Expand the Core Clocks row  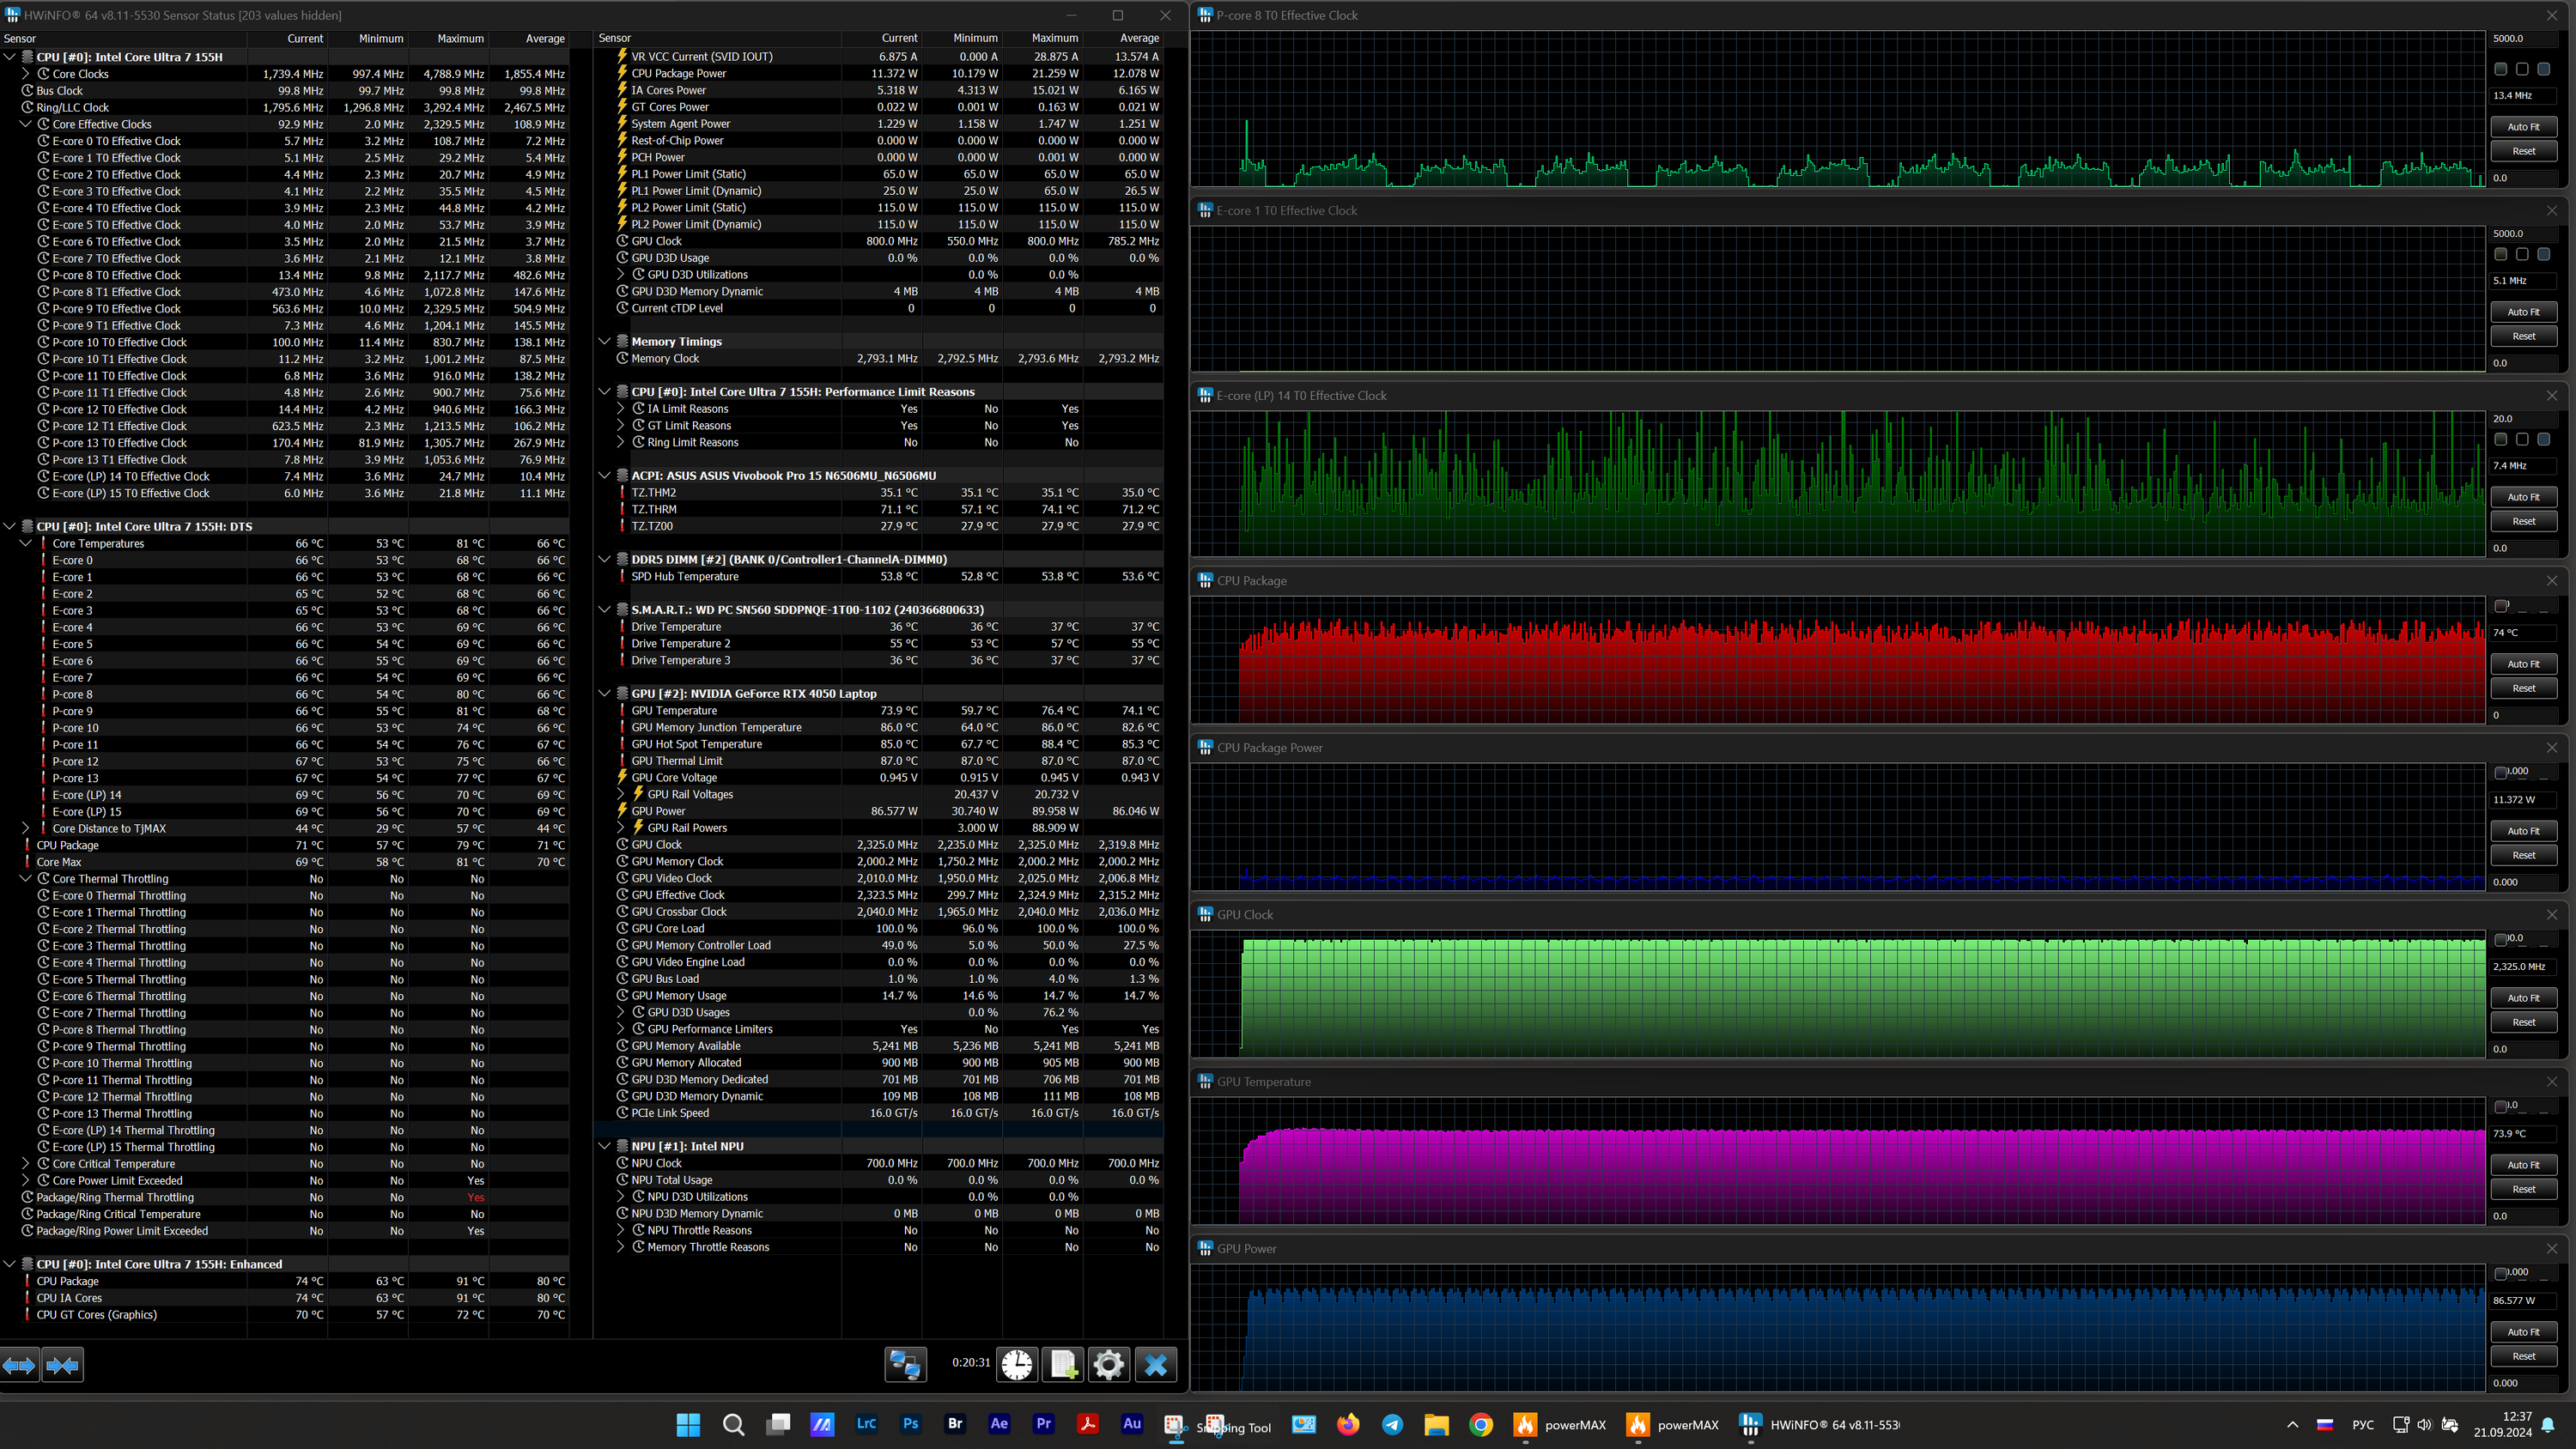(26, 74)
